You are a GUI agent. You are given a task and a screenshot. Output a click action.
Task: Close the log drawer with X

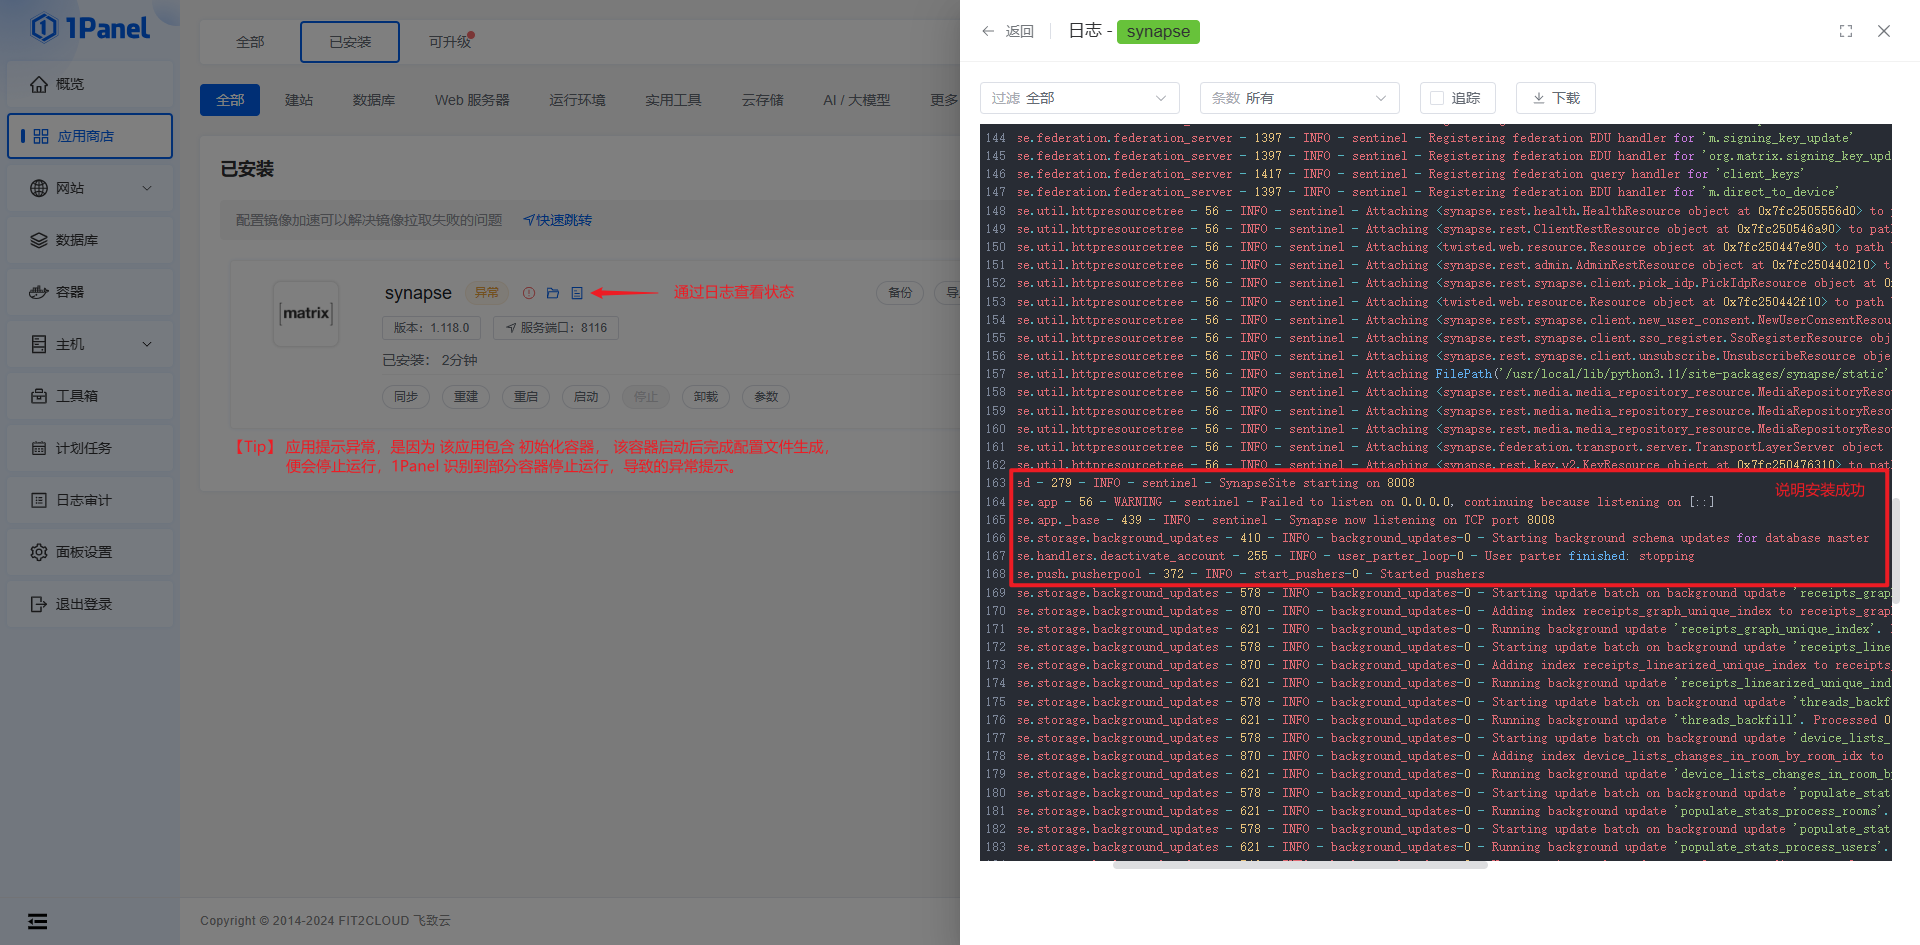(1884, 31)
